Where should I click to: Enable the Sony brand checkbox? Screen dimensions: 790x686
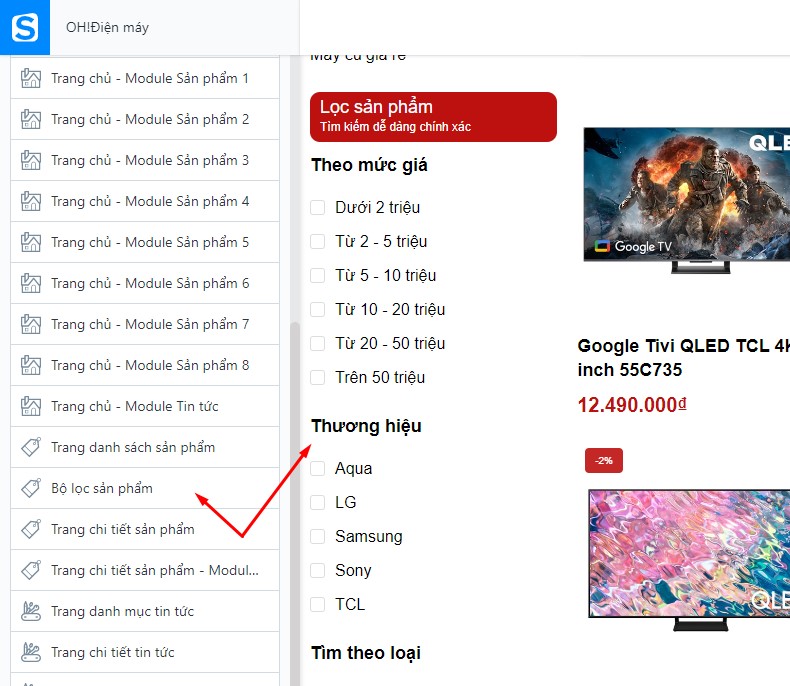click(317, 570)
